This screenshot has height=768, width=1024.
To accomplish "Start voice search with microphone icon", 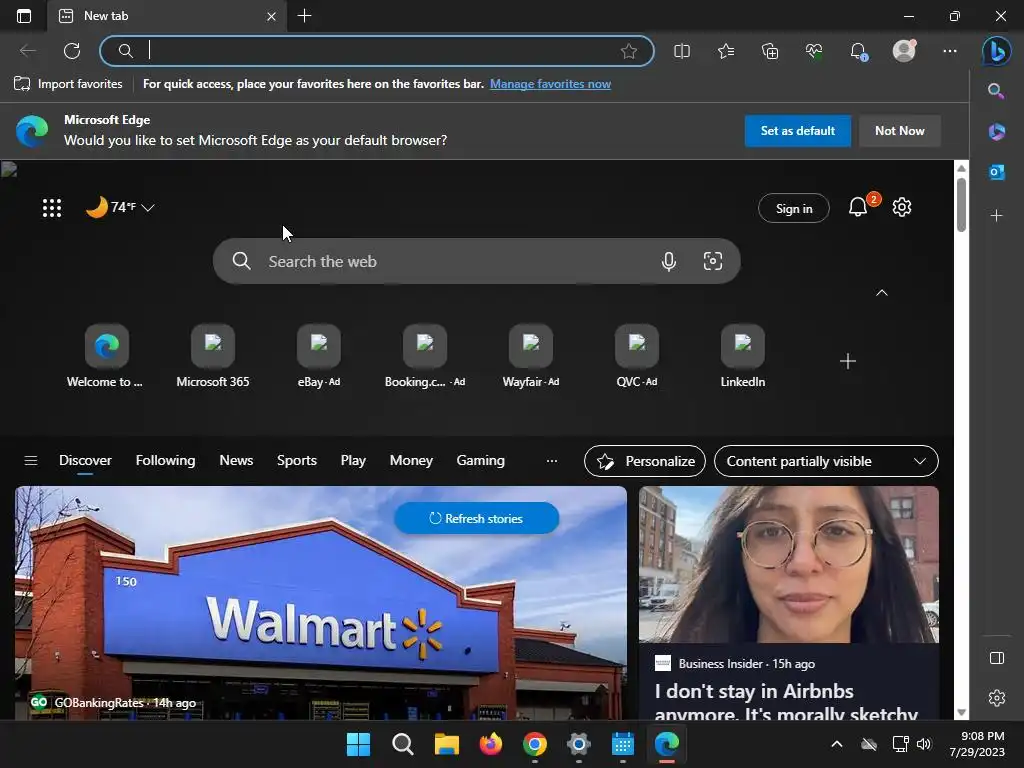I will coord(669,261).
